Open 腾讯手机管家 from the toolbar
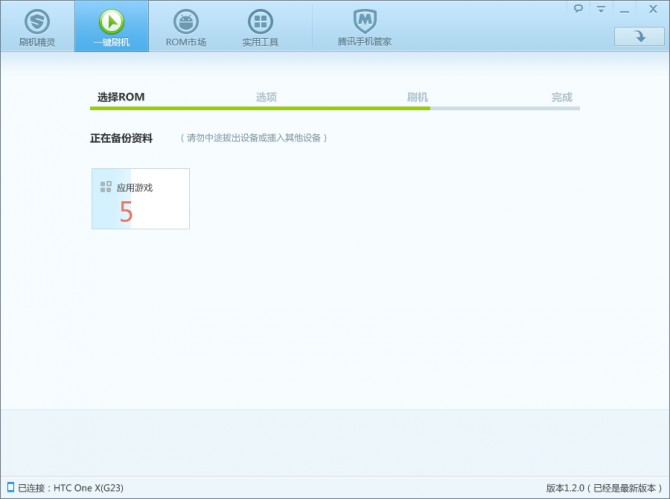Screen dimensions: 670x499 click(x=364, y=26)
